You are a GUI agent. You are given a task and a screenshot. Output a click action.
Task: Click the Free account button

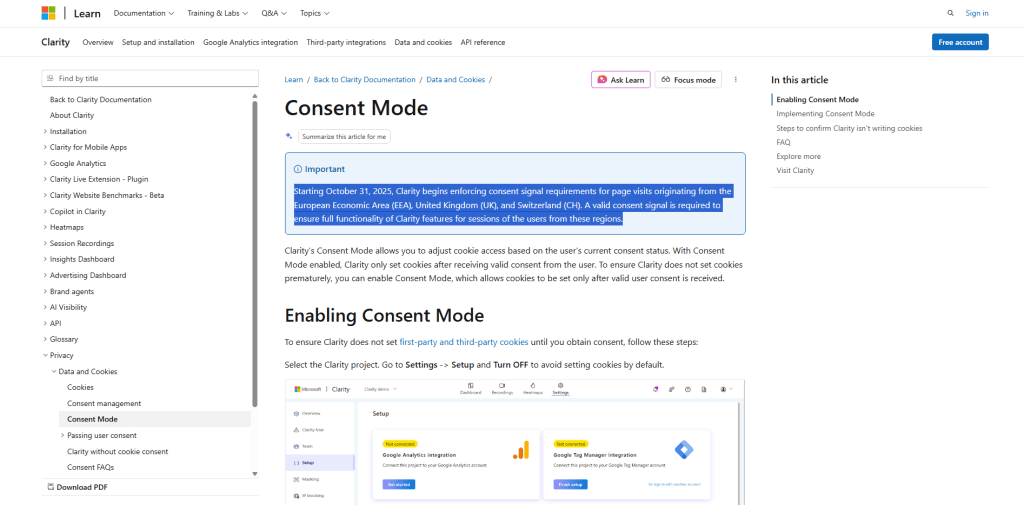tap(959, 42)
